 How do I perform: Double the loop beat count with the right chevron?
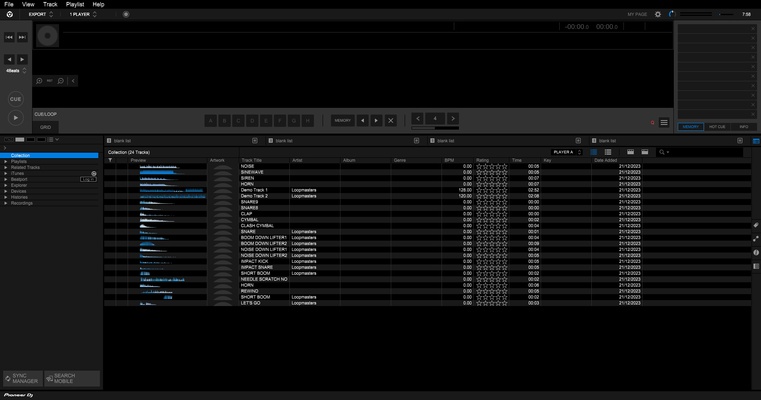pos(453,118)
